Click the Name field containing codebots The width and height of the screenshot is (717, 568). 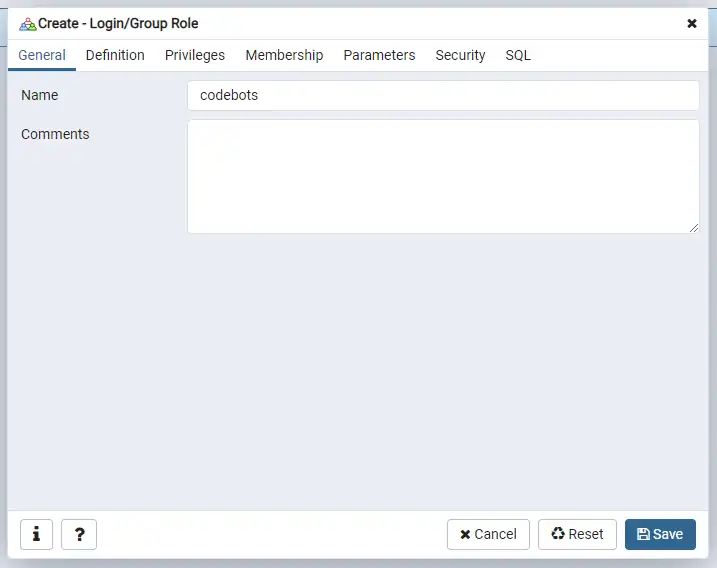click(443, 96)
